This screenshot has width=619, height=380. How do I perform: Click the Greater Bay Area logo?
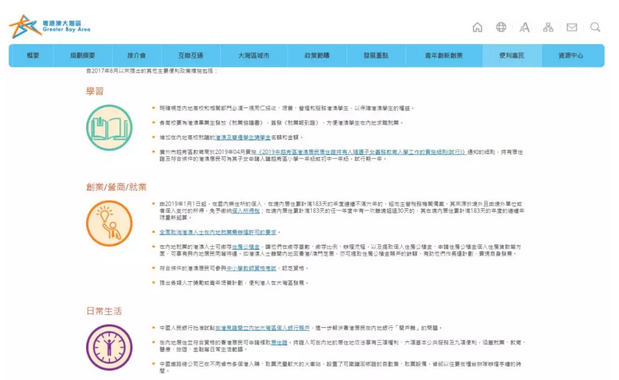click(x=50, y=26)
